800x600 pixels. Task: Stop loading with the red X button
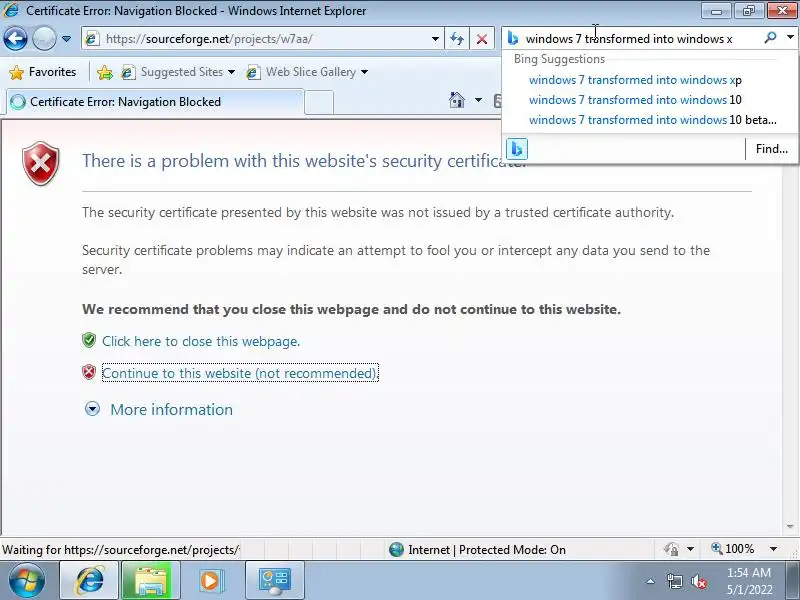(x=482, y=39)
